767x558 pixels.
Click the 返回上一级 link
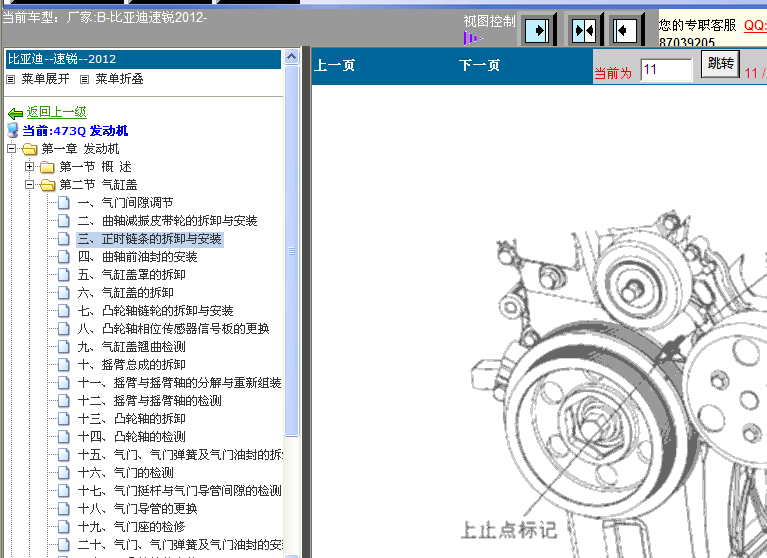tap(57, 112)
